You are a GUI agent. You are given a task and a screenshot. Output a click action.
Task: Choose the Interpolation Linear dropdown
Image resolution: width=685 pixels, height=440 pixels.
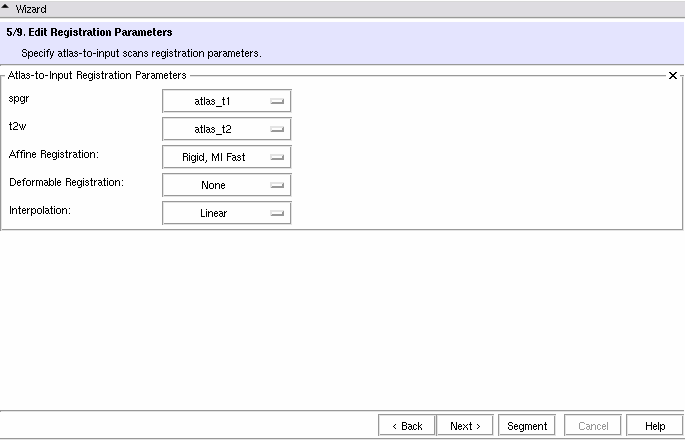pos(226,213)
